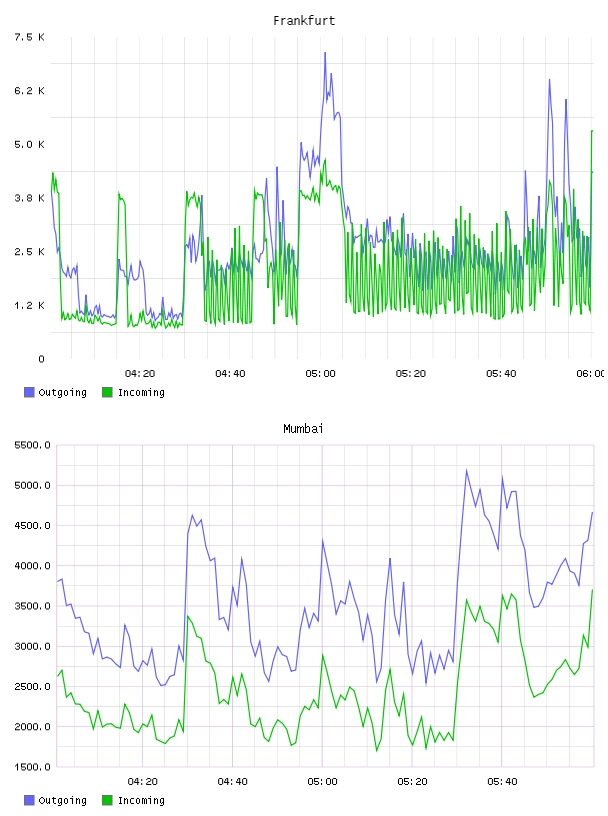Screen dimensions: 608x816
Task: Select the Incoming legend label under Frankfurt
Action: tap(141, 392)
